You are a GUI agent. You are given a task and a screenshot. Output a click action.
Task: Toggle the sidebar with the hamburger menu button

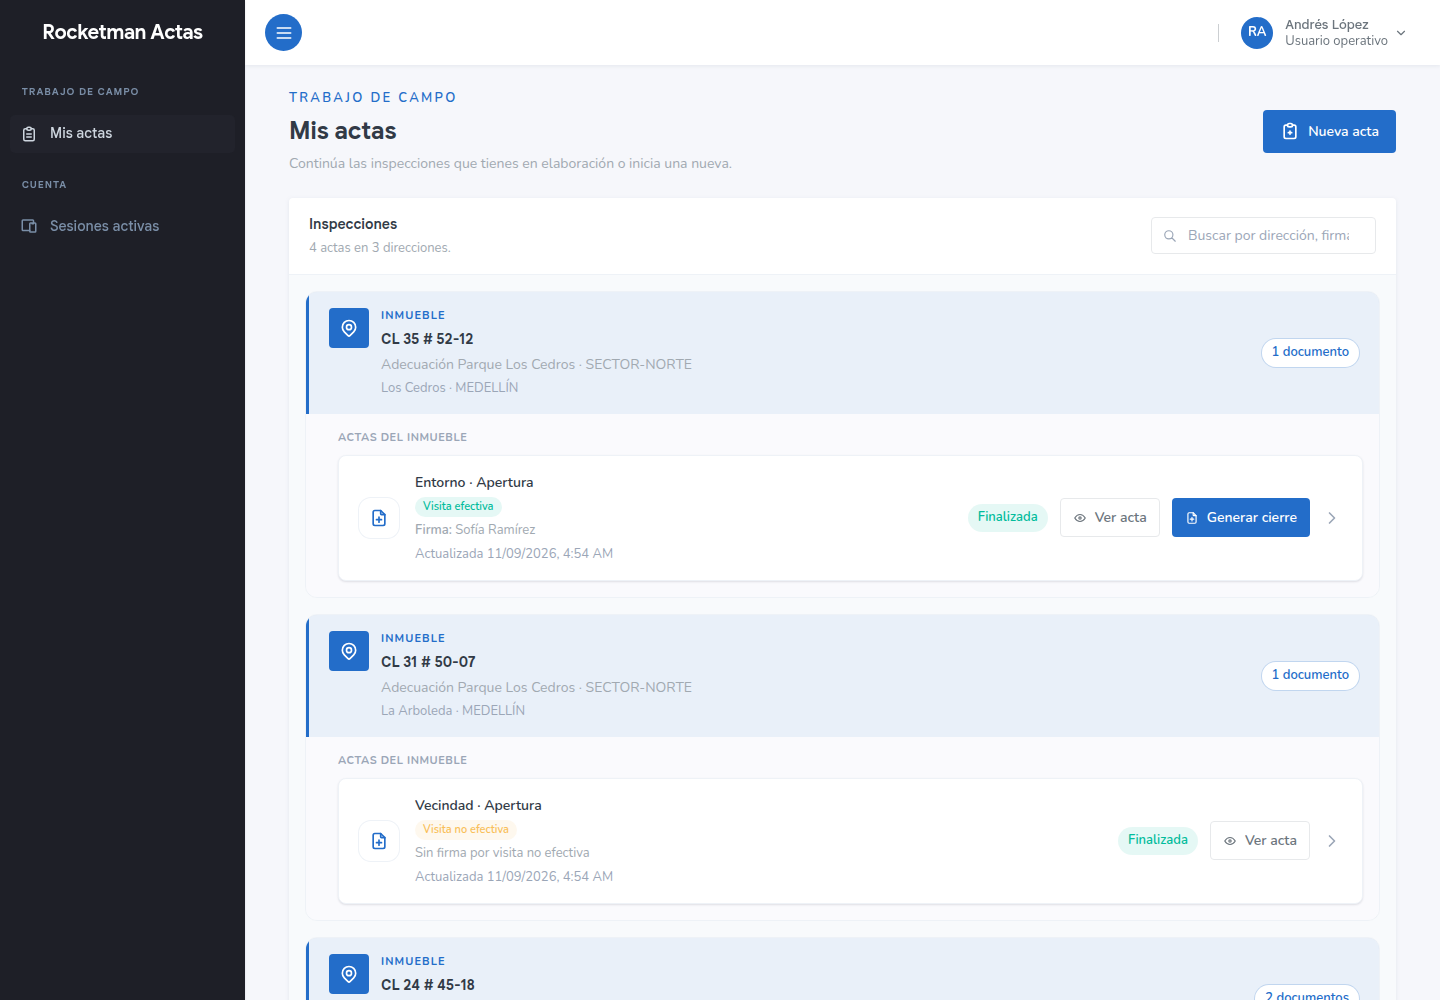tap(283, 32)
